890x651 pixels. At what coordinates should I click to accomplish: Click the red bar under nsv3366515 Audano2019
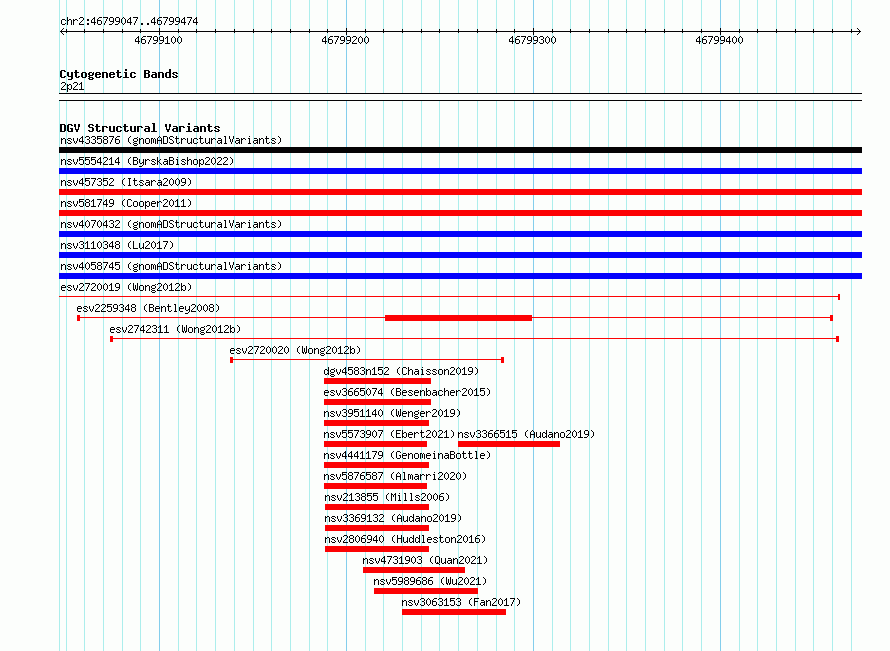(509, 444)
